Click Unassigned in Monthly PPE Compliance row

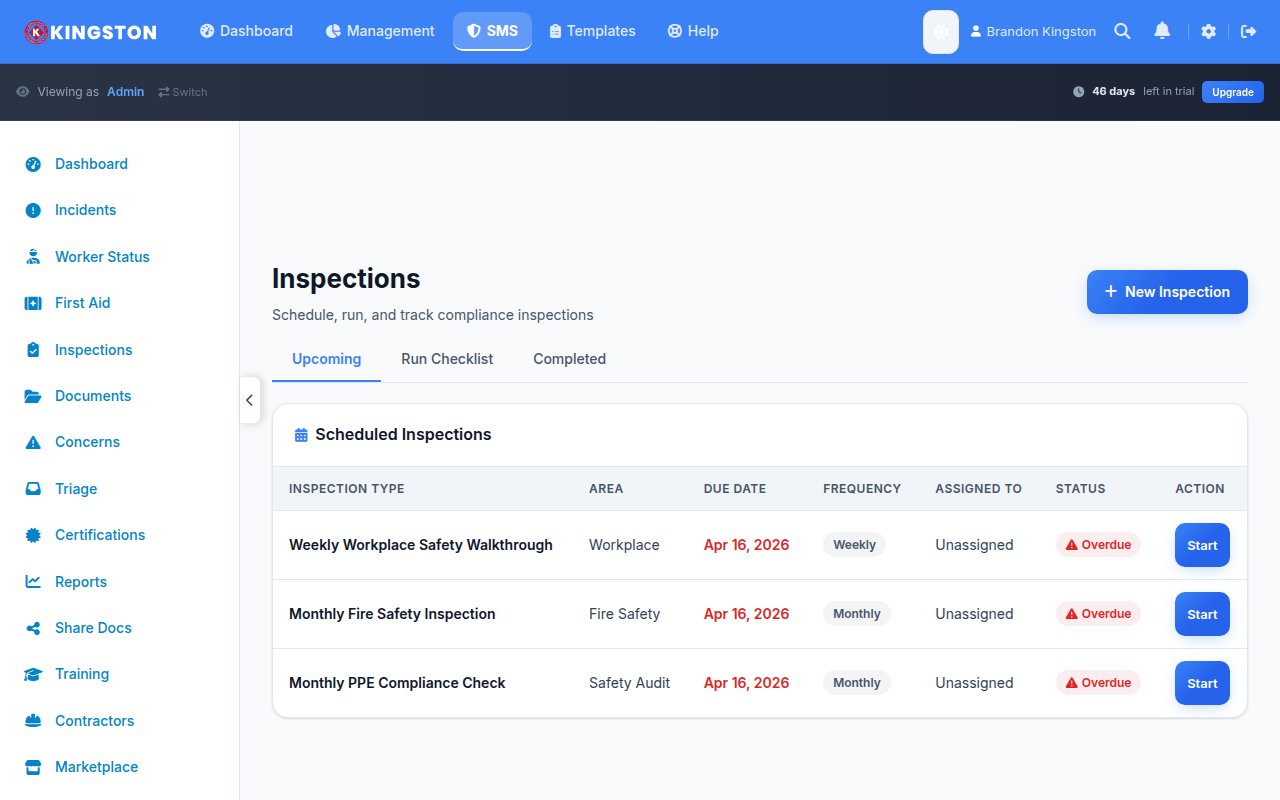tap(974, 683)
